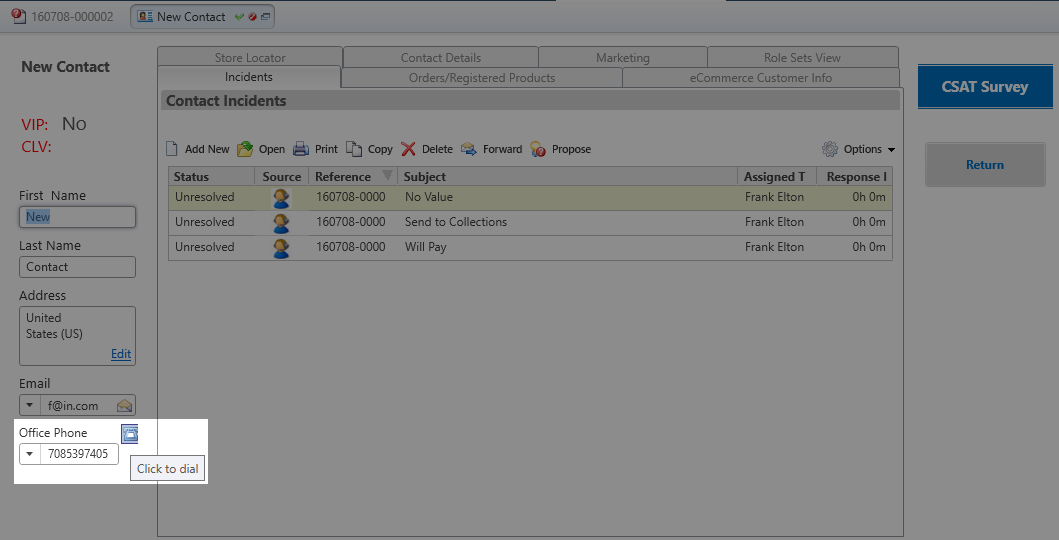
Task: Click the Edit link in Address box
Action: [x=120, y=354]
